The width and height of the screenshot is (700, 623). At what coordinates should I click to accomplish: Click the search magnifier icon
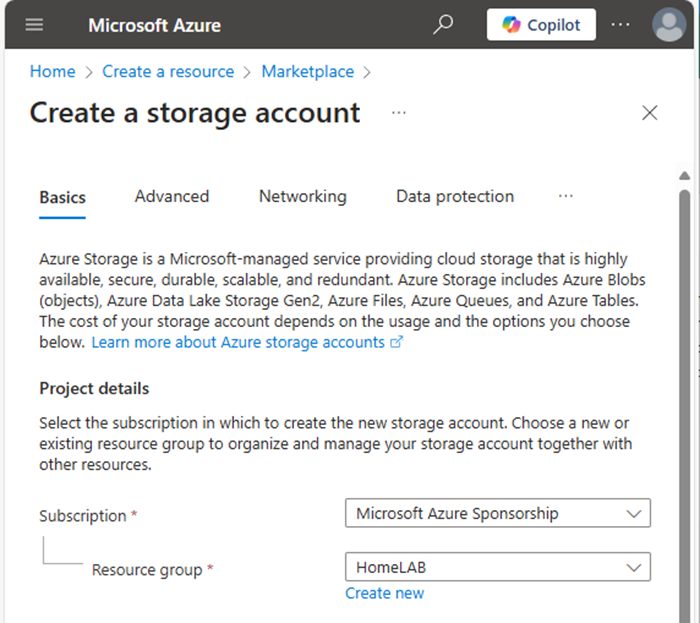443,25
